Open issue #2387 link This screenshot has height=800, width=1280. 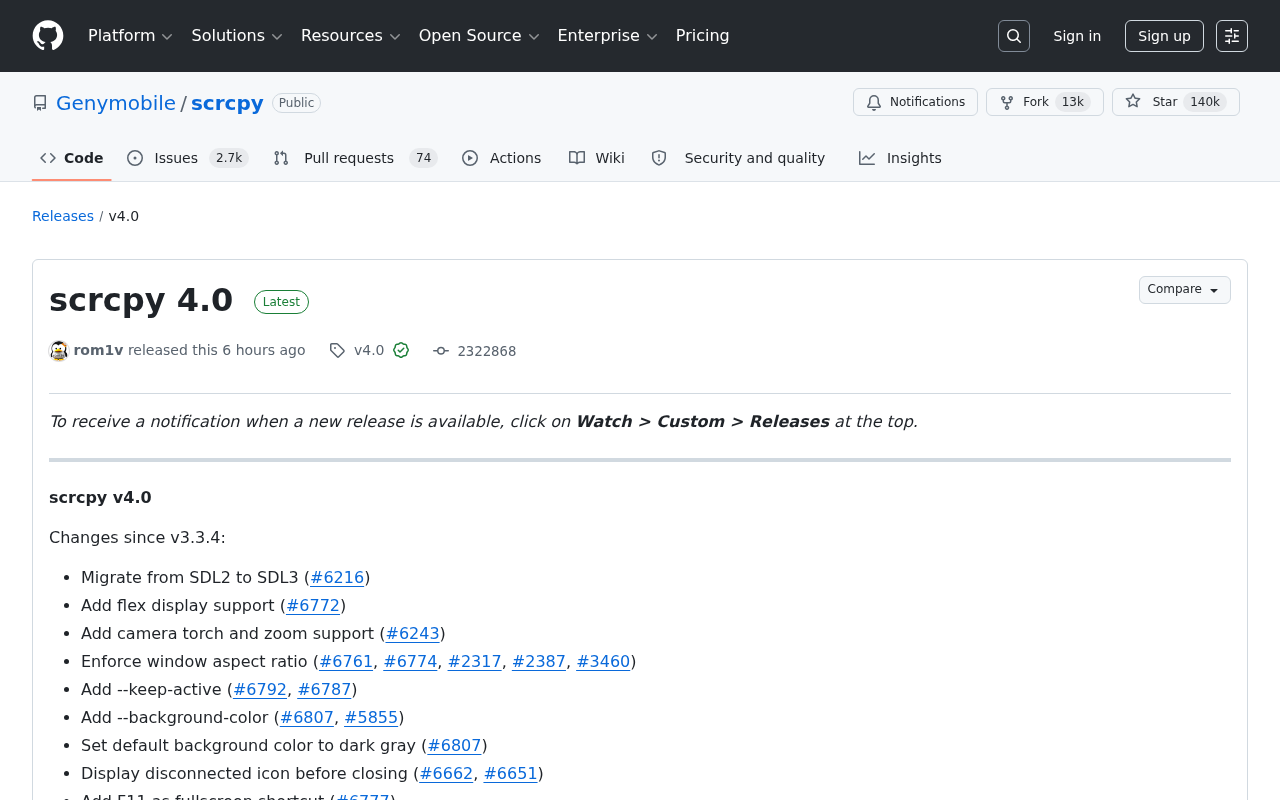click(539, 661)
